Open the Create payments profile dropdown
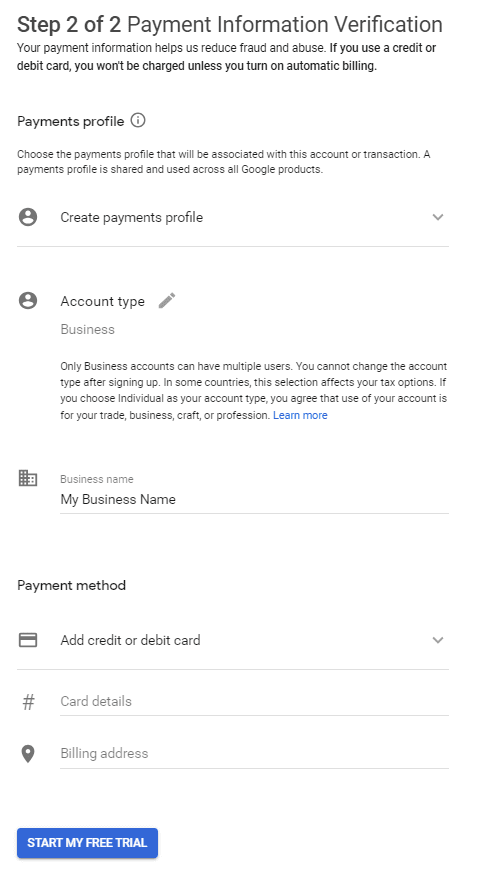This screenshot has height=869, width=479. (233, 217)
